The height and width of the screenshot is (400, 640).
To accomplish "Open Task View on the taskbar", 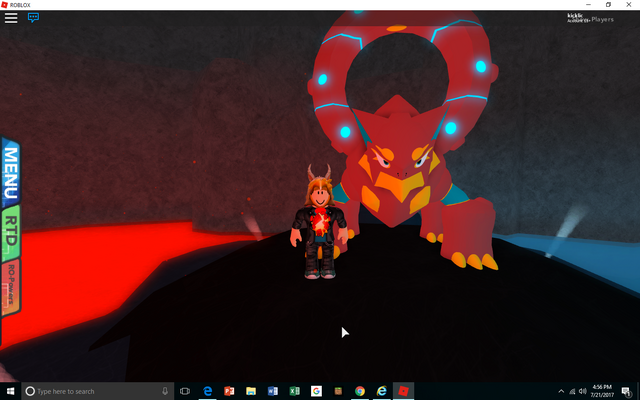I will [185, 391].
